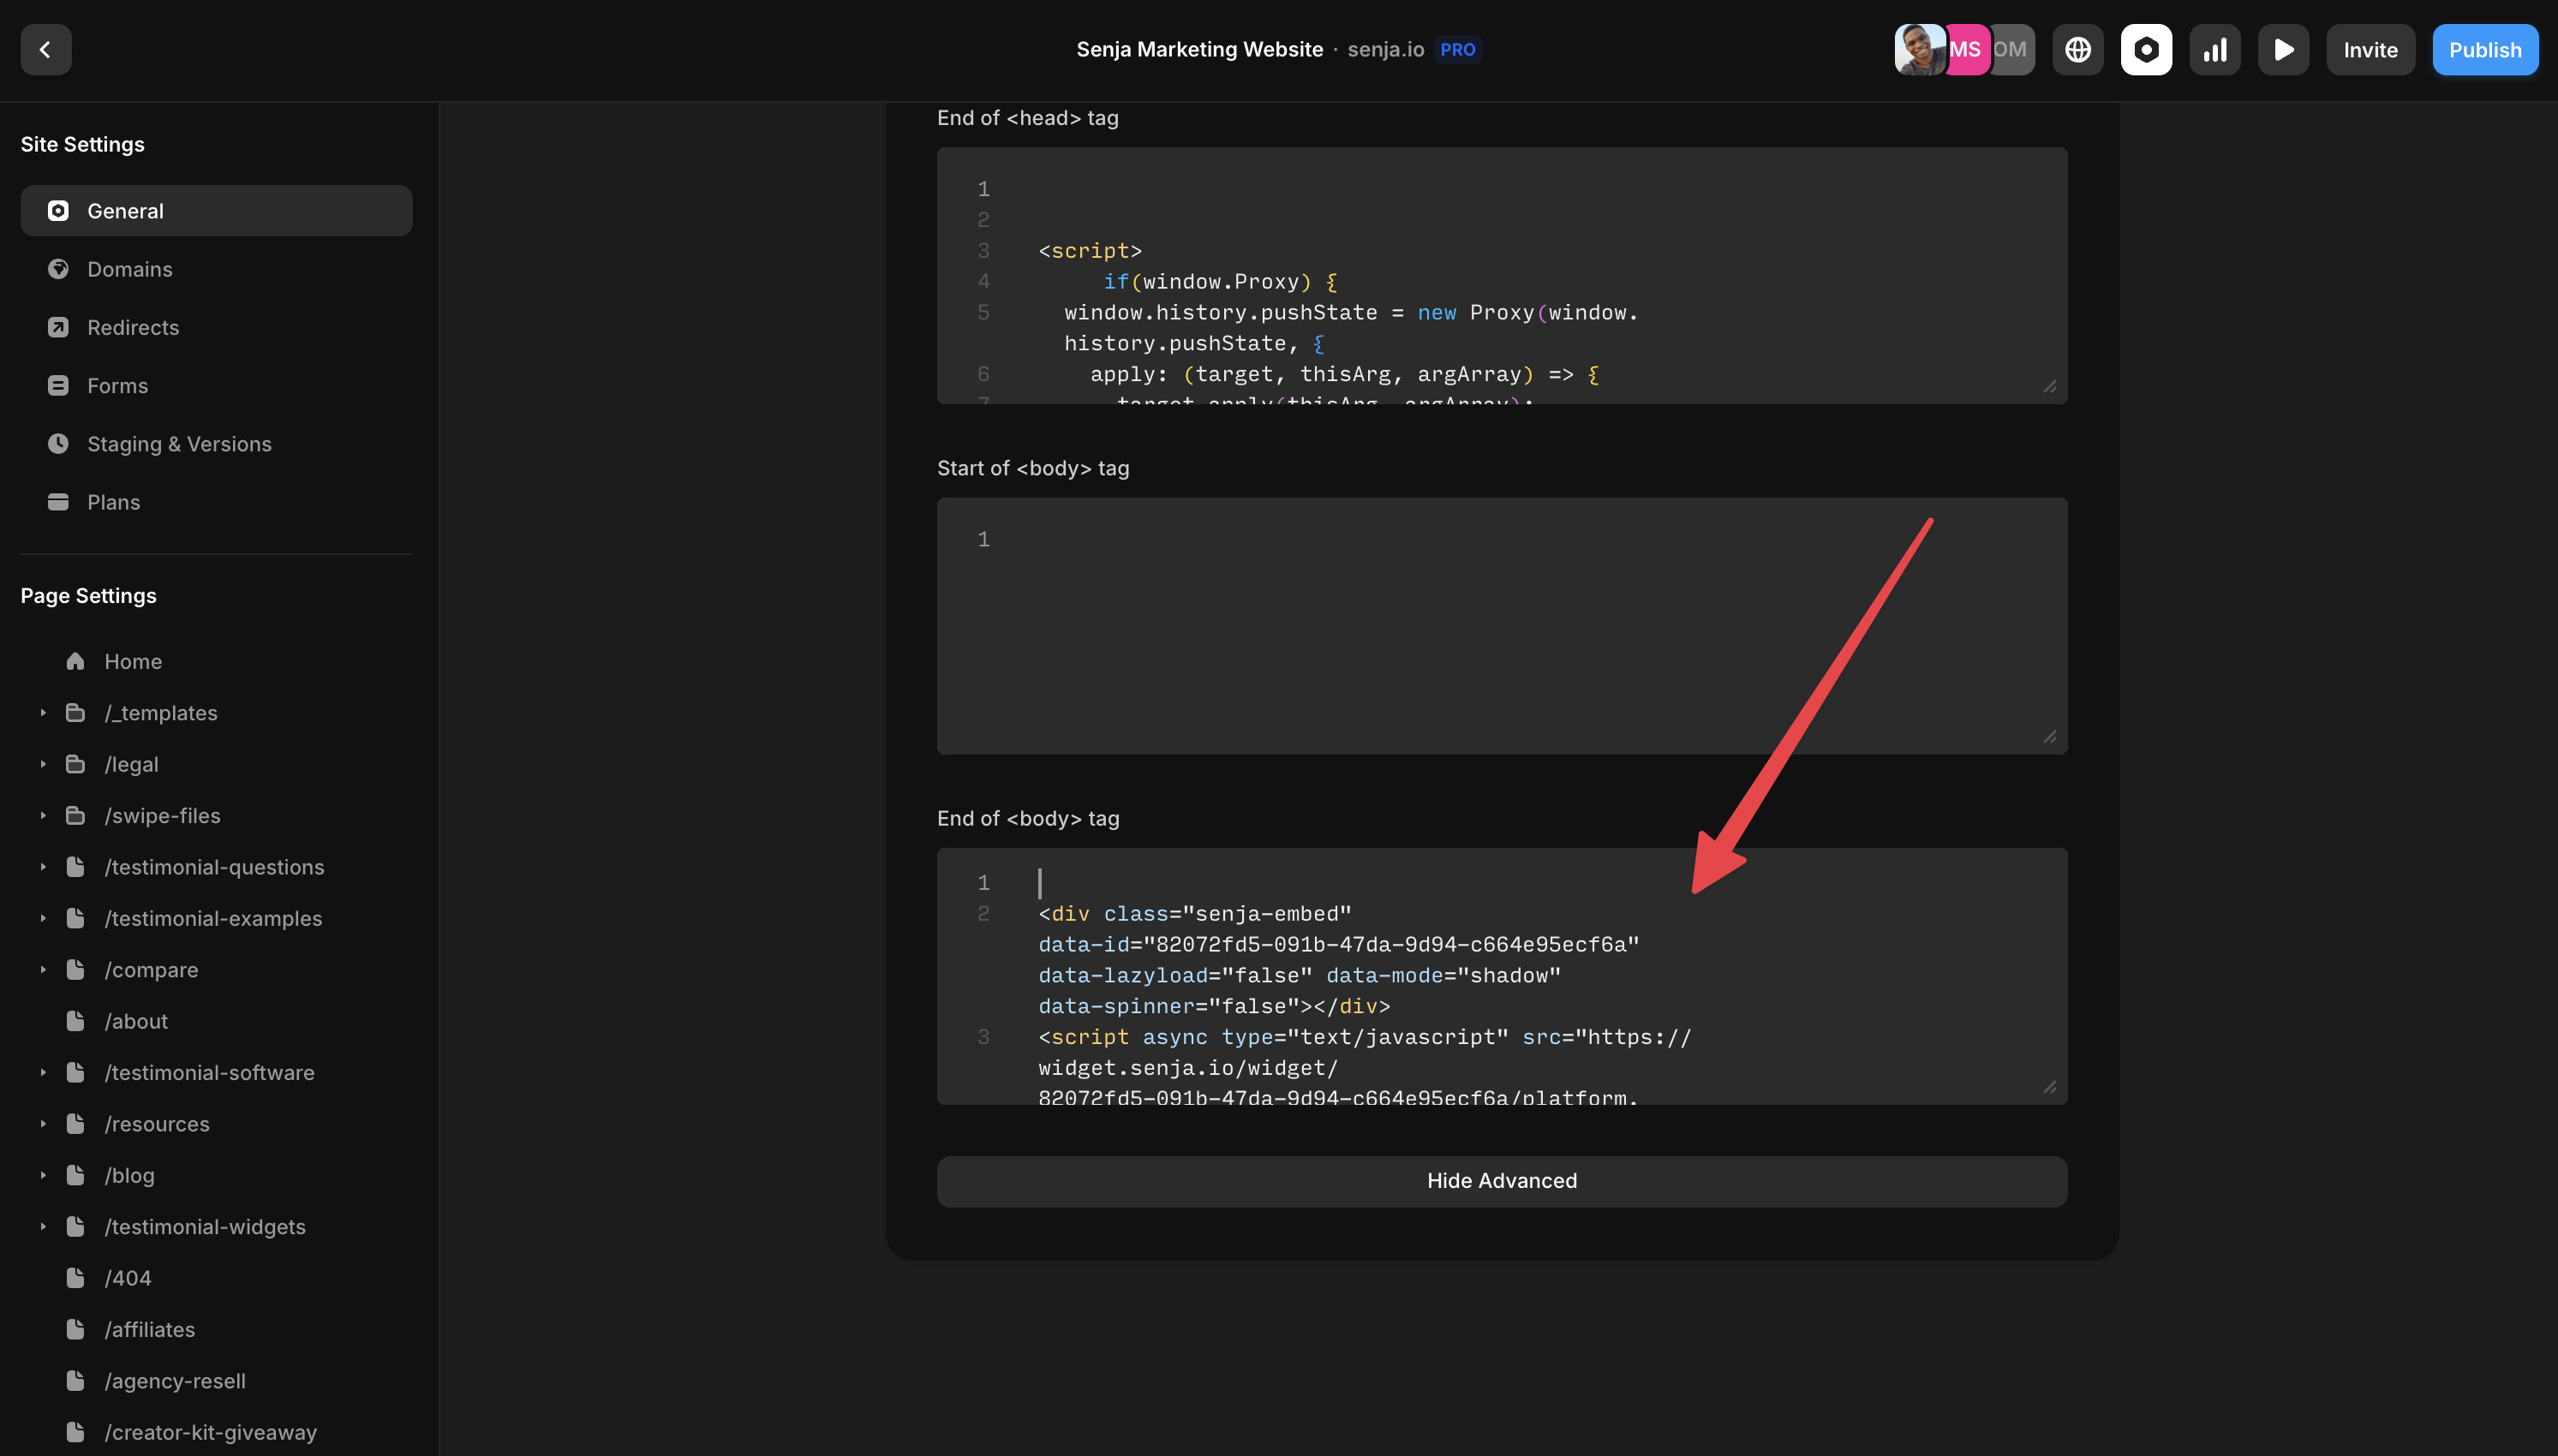This screenshot has width=2558, height=1456.
Task: Click the /_templates folder icon
Action: 75,713
